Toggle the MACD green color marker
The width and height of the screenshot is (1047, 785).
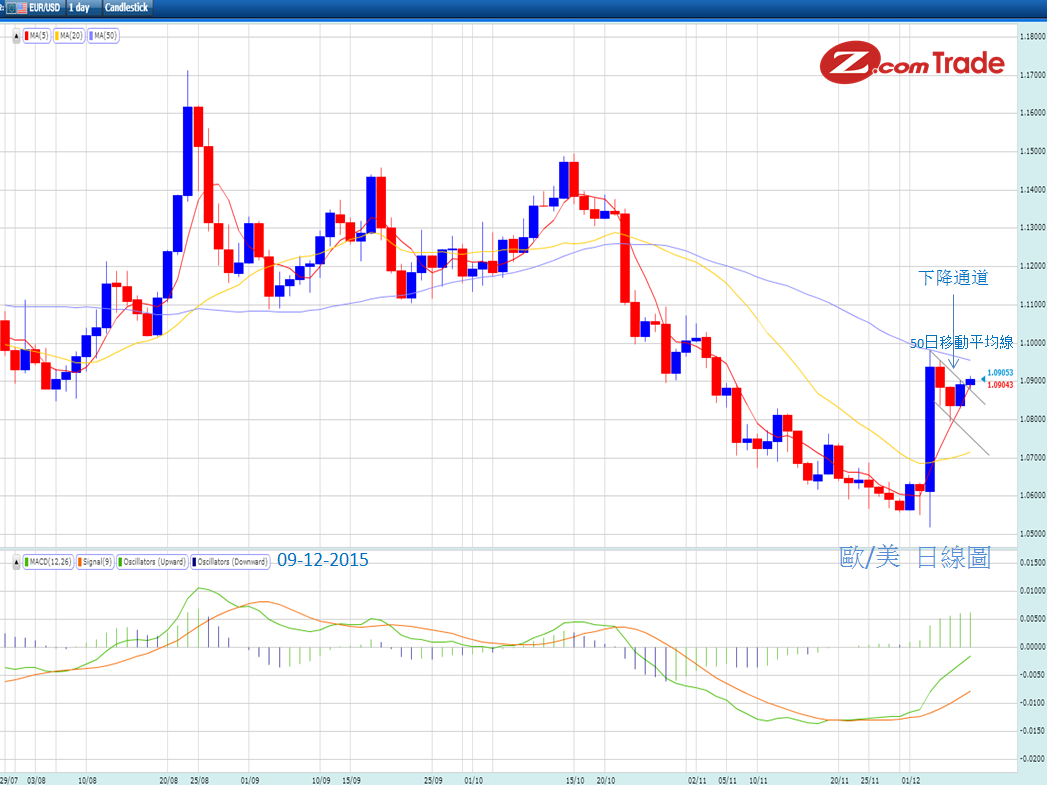[x=26, y=561]
